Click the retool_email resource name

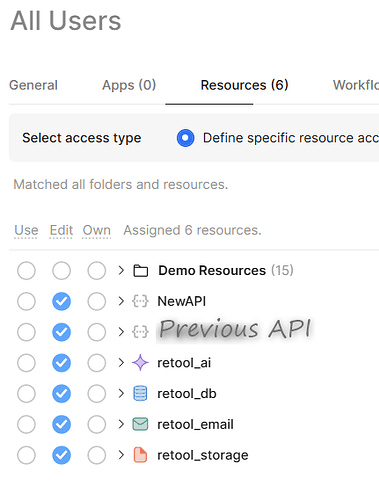click(195, 424)
